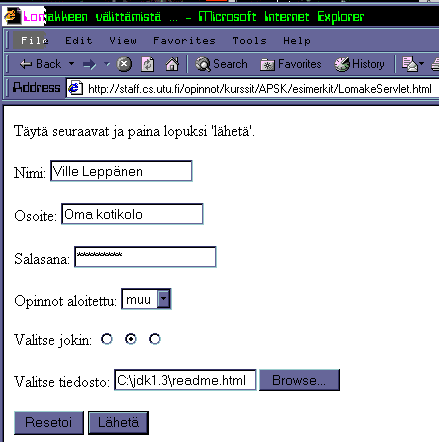The image size is (439, 442).
Task: Click the Print icon at toolbar edge
Action: 435,64
